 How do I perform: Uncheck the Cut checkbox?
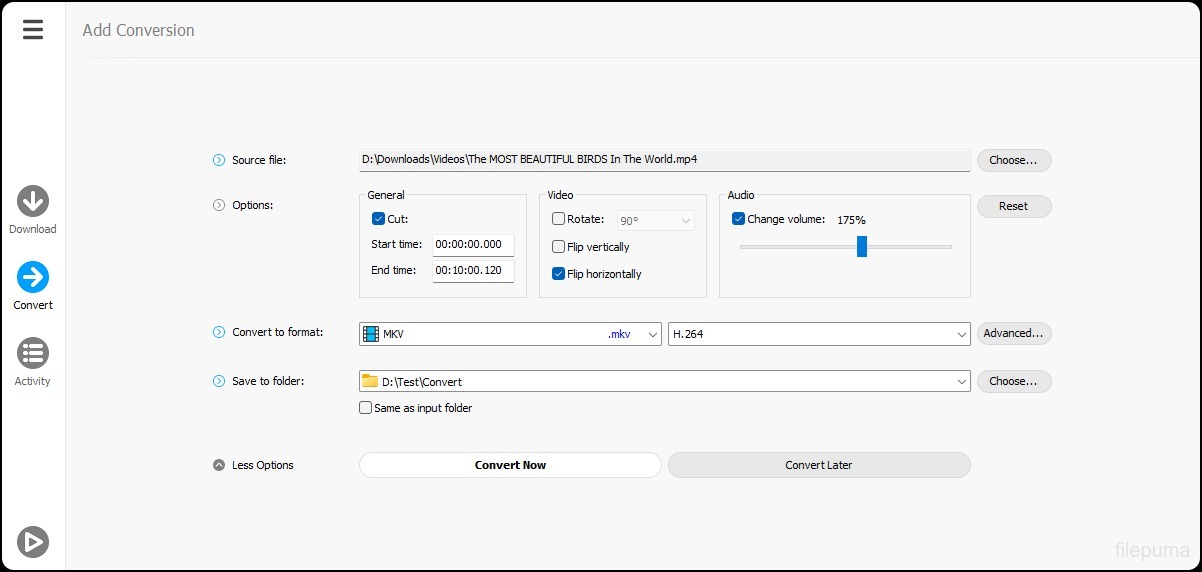point(378,219)
